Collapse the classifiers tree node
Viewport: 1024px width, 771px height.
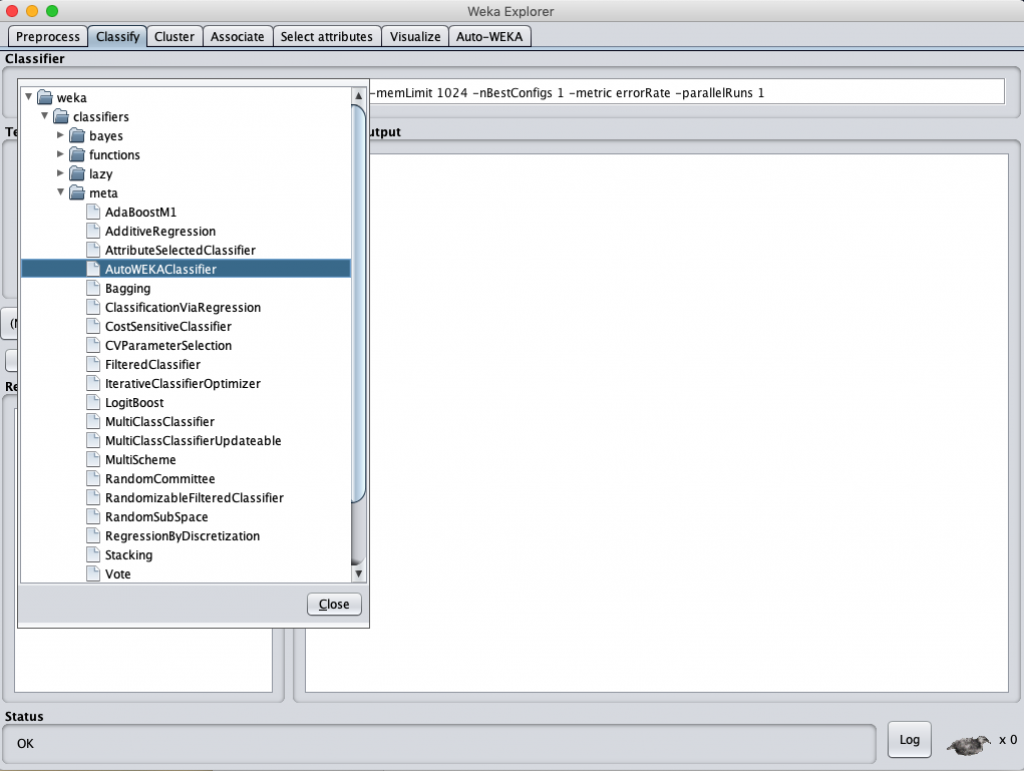(x=44, y=116)
